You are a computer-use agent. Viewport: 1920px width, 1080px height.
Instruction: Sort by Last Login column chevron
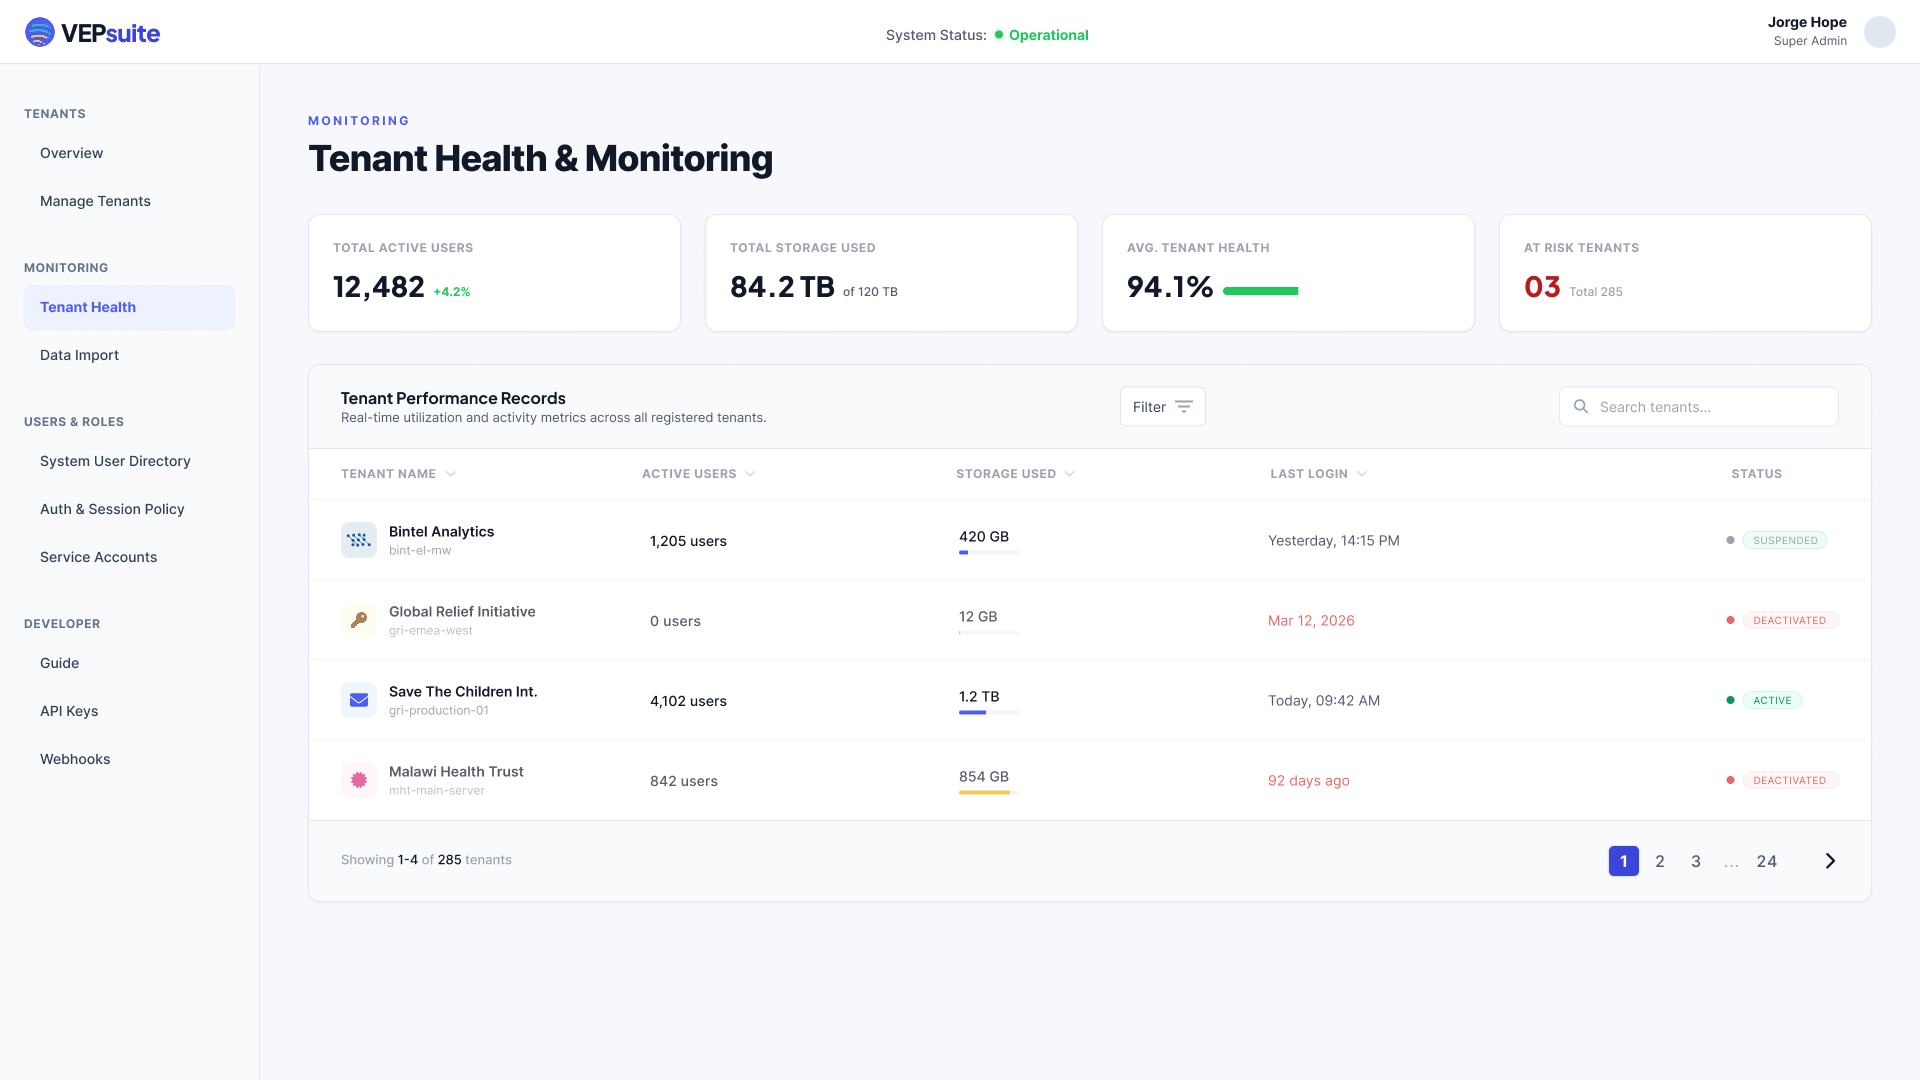coord(1362,474)
